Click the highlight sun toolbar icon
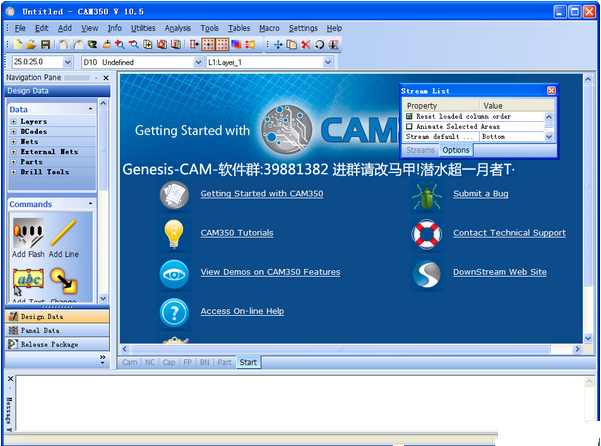The image size is (601, 446). 250,45
